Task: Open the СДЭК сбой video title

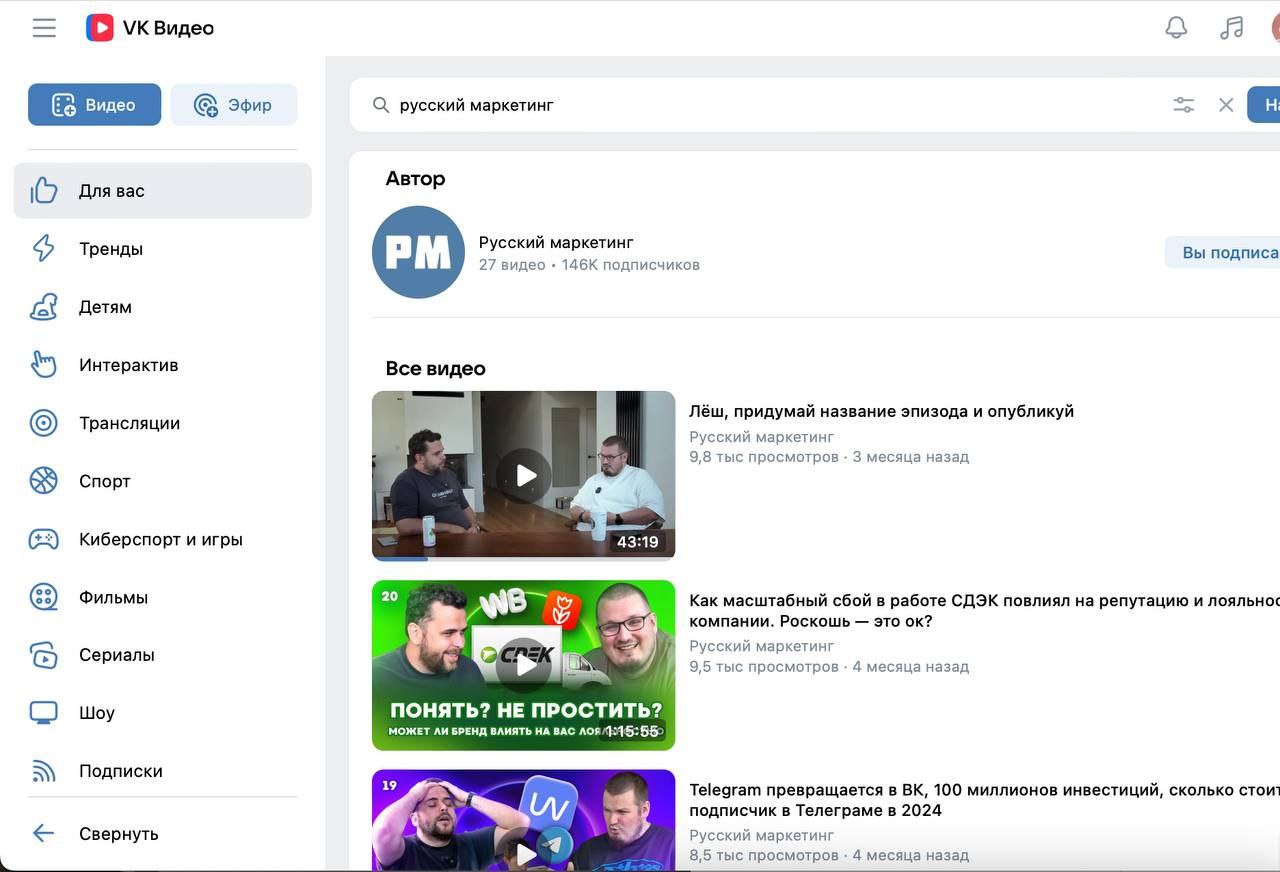Action: [984, 611]
